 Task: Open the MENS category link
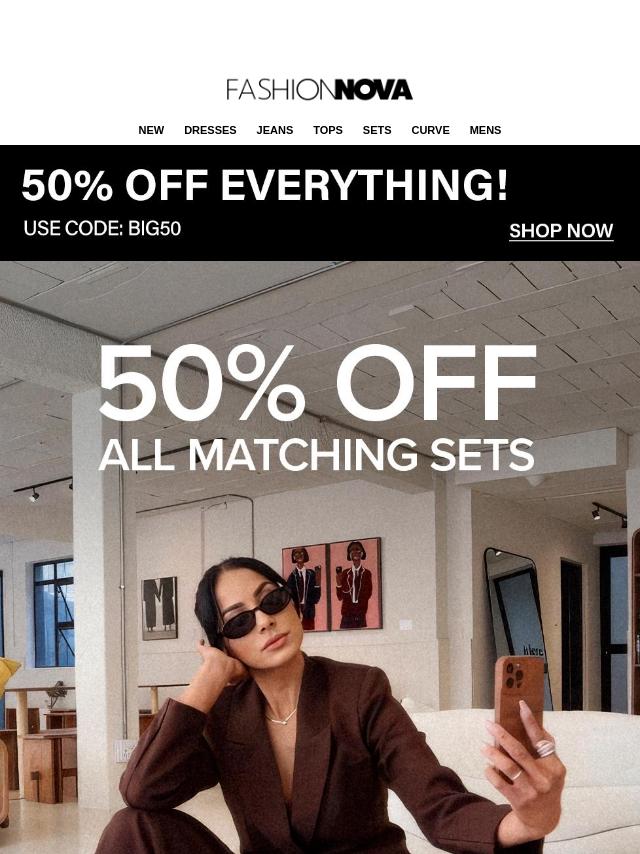[485, 130]
